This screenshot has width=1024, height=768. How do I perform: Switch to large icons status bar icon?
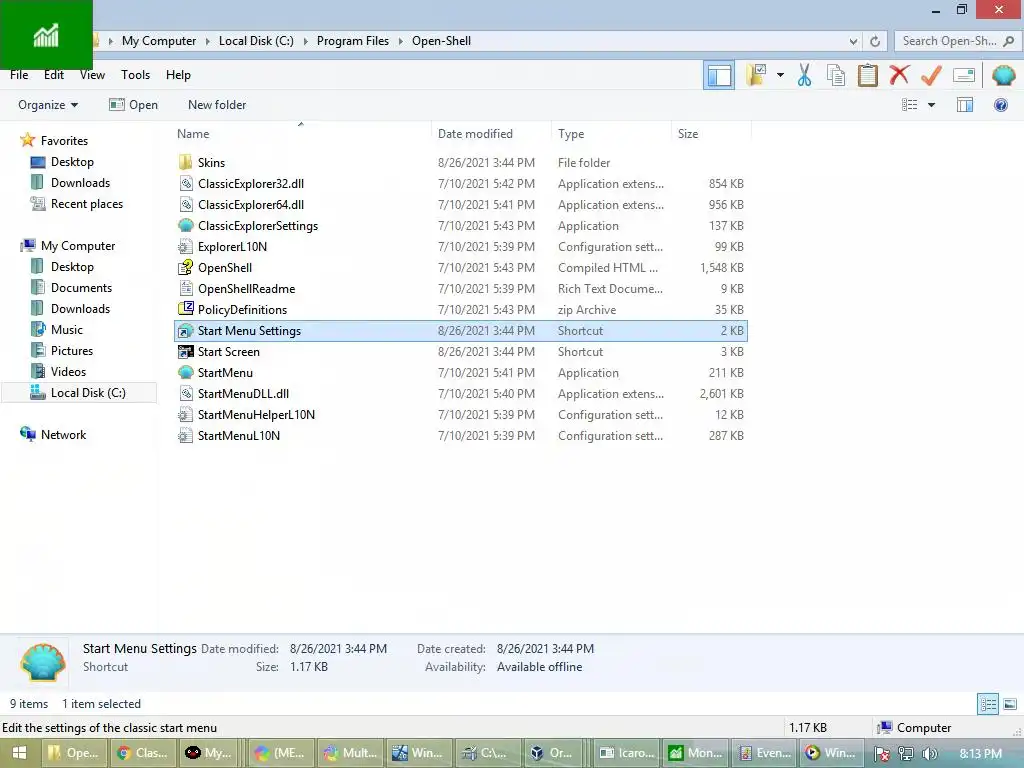pyautogui.click(x=1010, y=704)
